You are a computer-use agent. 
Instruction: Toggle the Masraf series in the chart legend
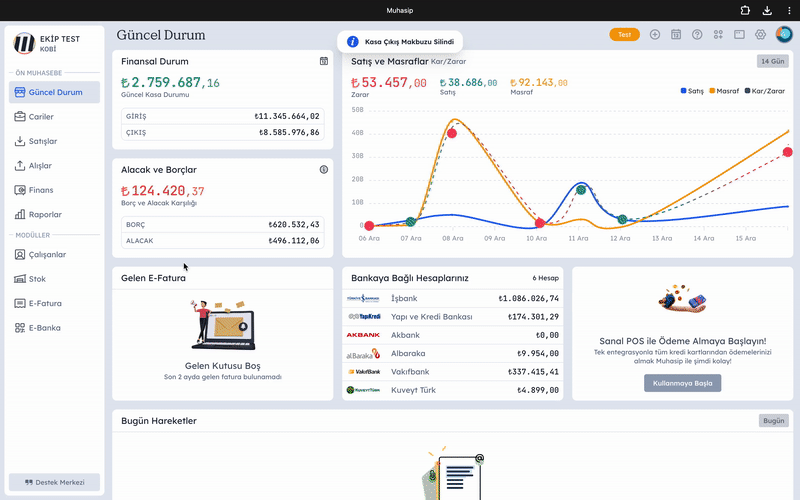coord(727,91)
